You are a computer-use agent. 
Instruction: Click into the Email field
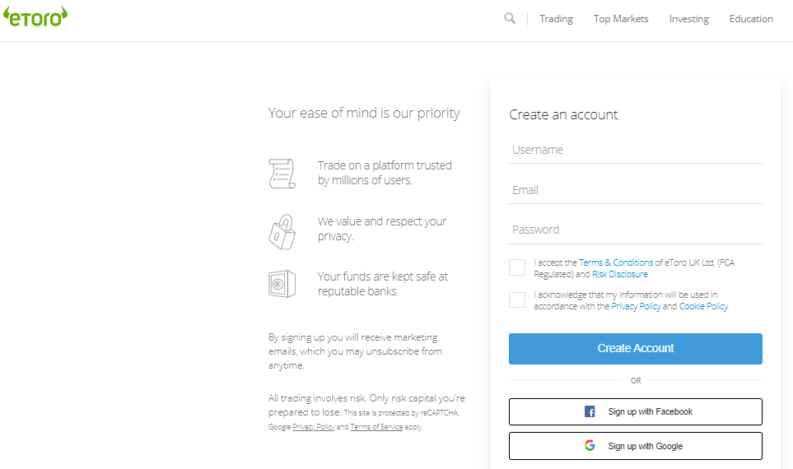[x=635, y=190]
